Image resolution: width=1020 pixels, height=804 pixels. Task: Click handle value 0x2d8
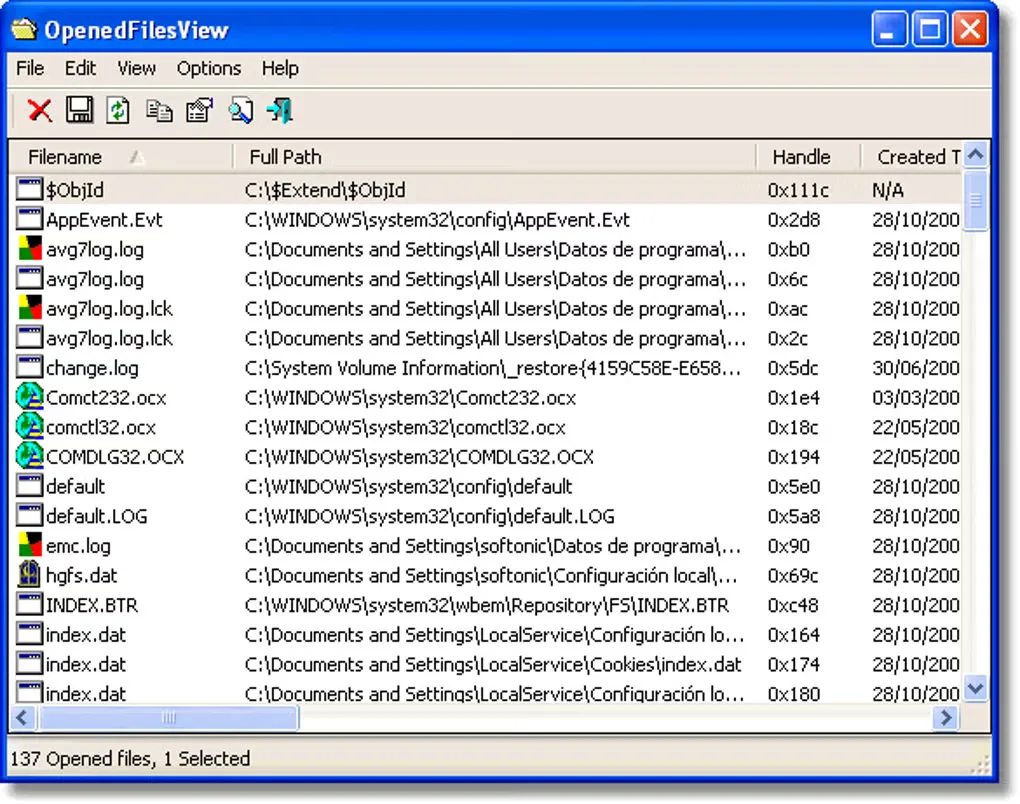pyautogui.click(x=794, y=220)
